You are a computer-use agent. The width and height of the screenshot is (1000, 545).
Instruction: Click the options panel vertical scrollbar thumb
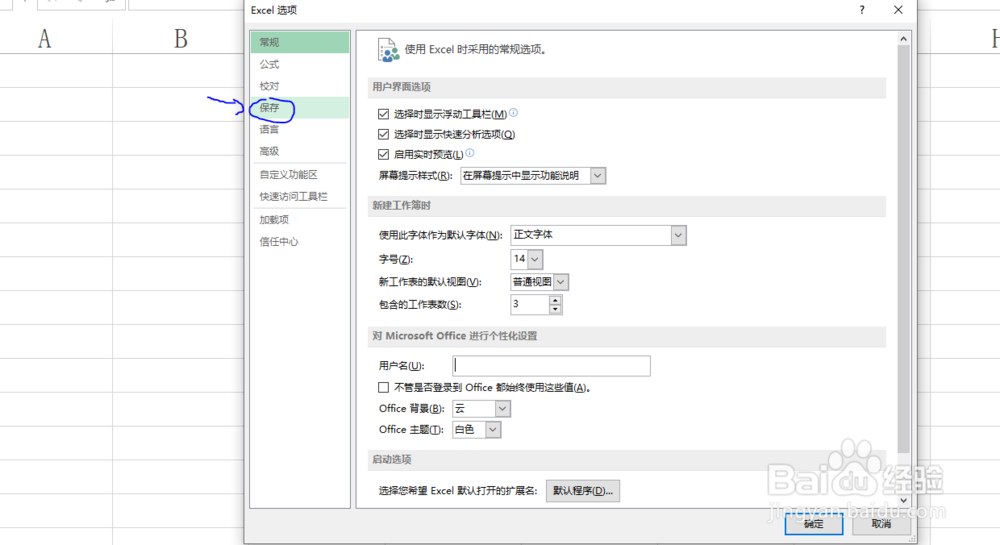coord(903,249)
